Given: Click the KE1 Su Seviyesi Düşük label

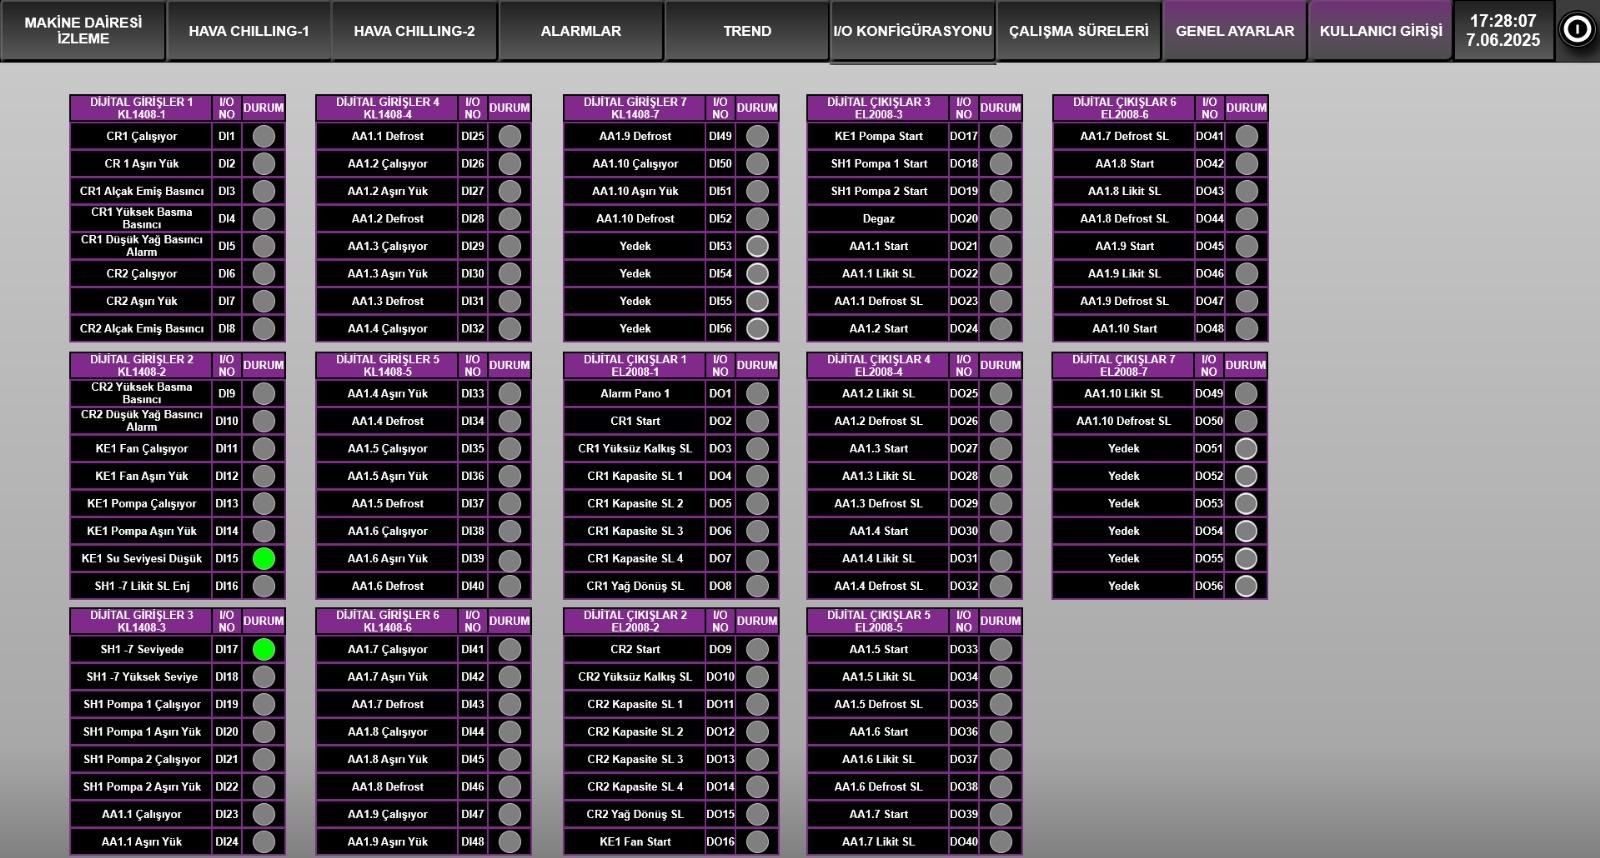Looking at the screenshot, I should (141, 559).
